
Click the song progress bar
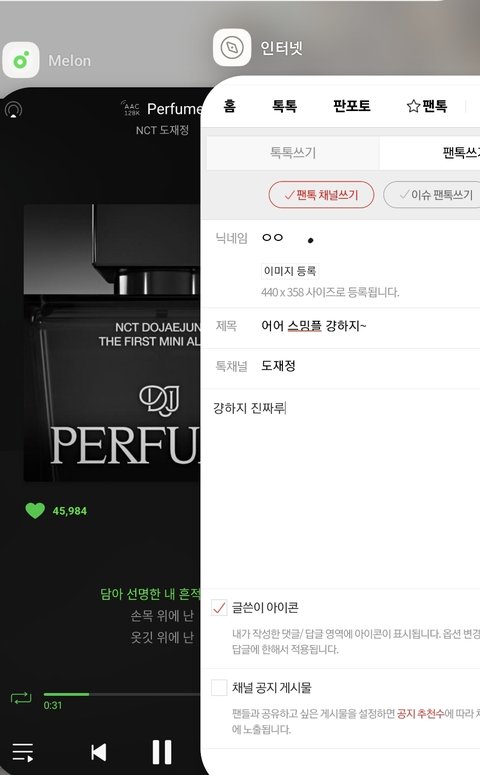[x=122, y=694]
